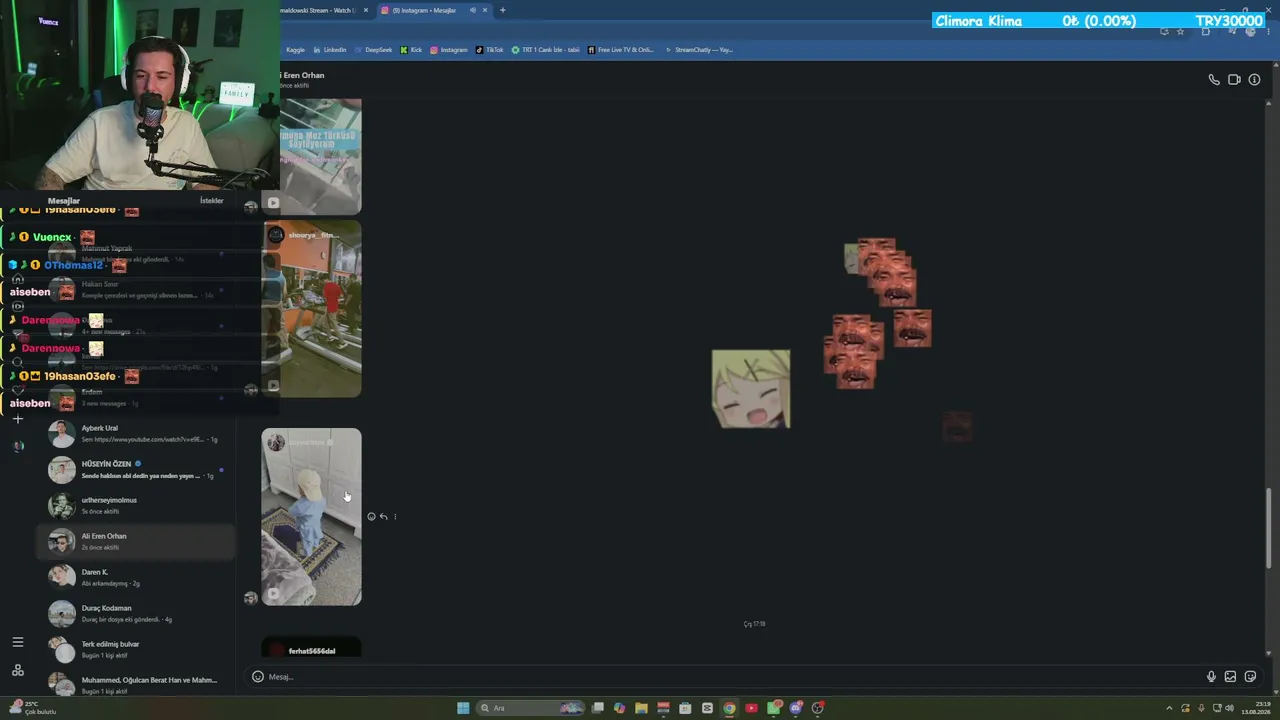The image size is (1280, 720).
Task: Mute the Instagram tab audio
Action: tap(473, 10)
